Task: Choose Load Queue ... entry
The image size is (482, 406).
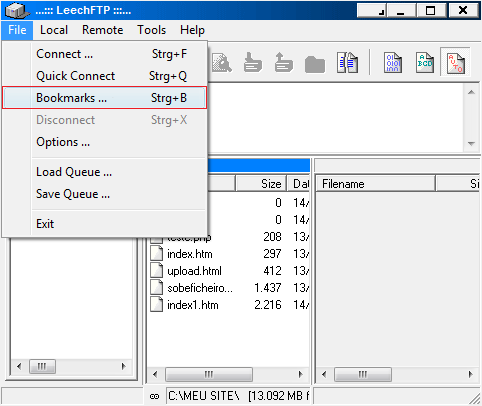Action: click(105, 172)
